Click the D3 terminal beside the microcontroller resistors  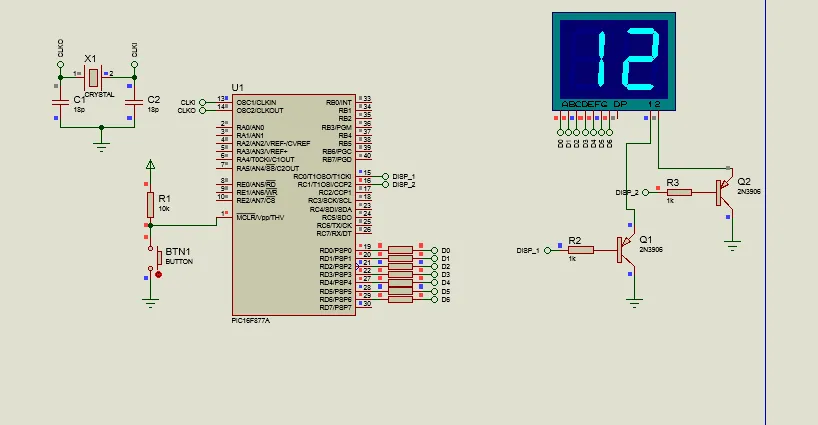pos(435,275)
